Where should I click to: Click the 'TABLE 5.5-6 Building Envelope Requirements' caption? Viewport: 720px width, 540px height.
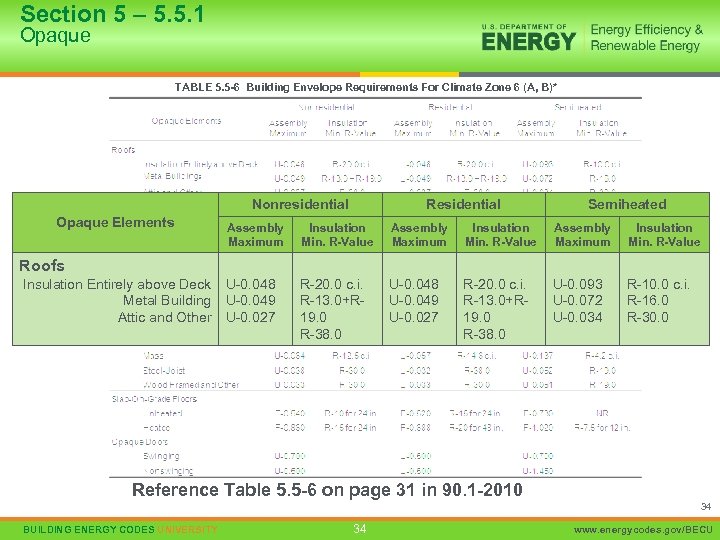pos(366,87)
